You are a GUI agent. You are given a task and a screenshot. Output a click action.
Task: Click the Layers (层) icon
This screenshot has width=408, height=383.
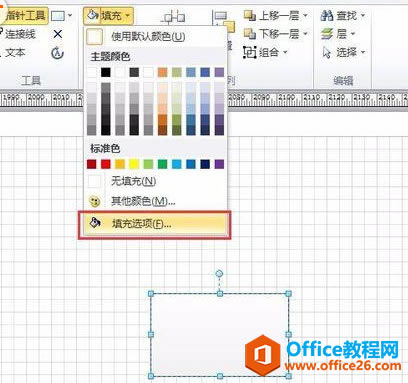pos(327,34)
